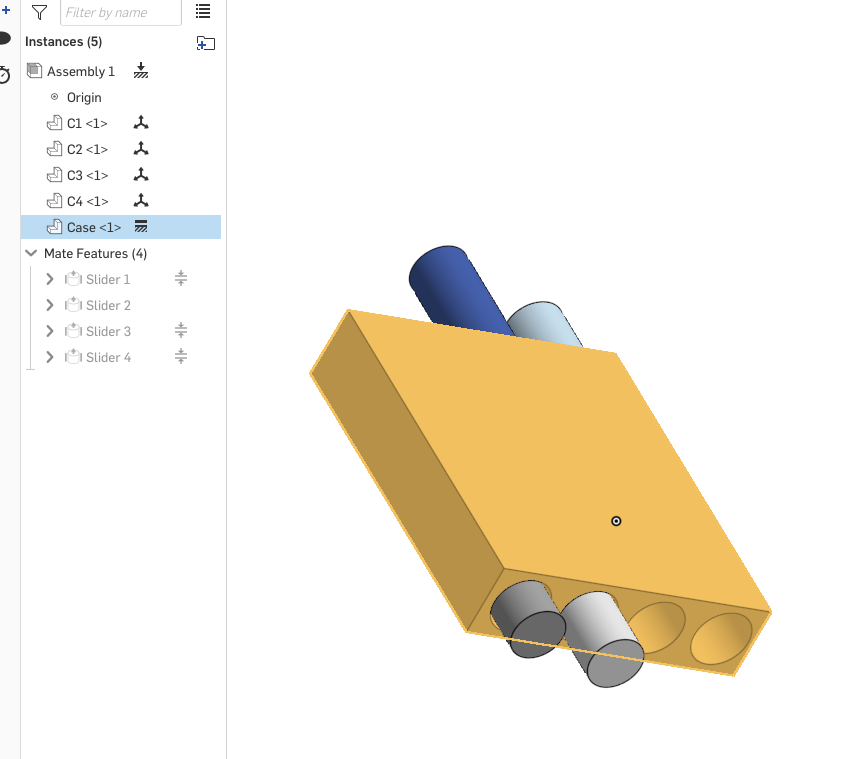Collapse the Mate Features section
This screenshot has width=843, height=759.
tap(31, 253)
